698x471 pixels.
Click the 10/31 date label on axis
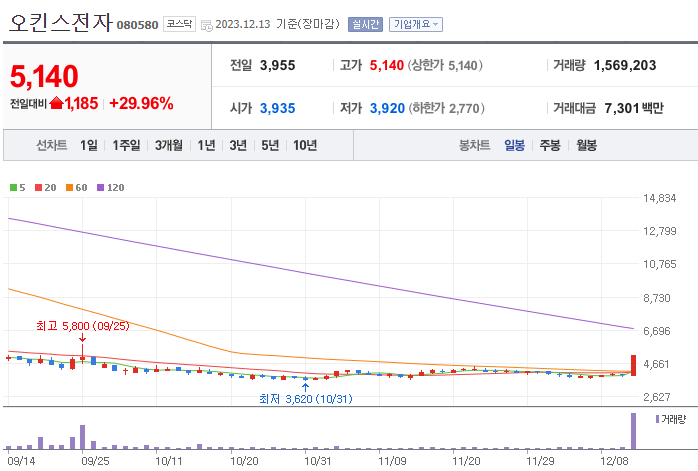click(x=317, y=461)
